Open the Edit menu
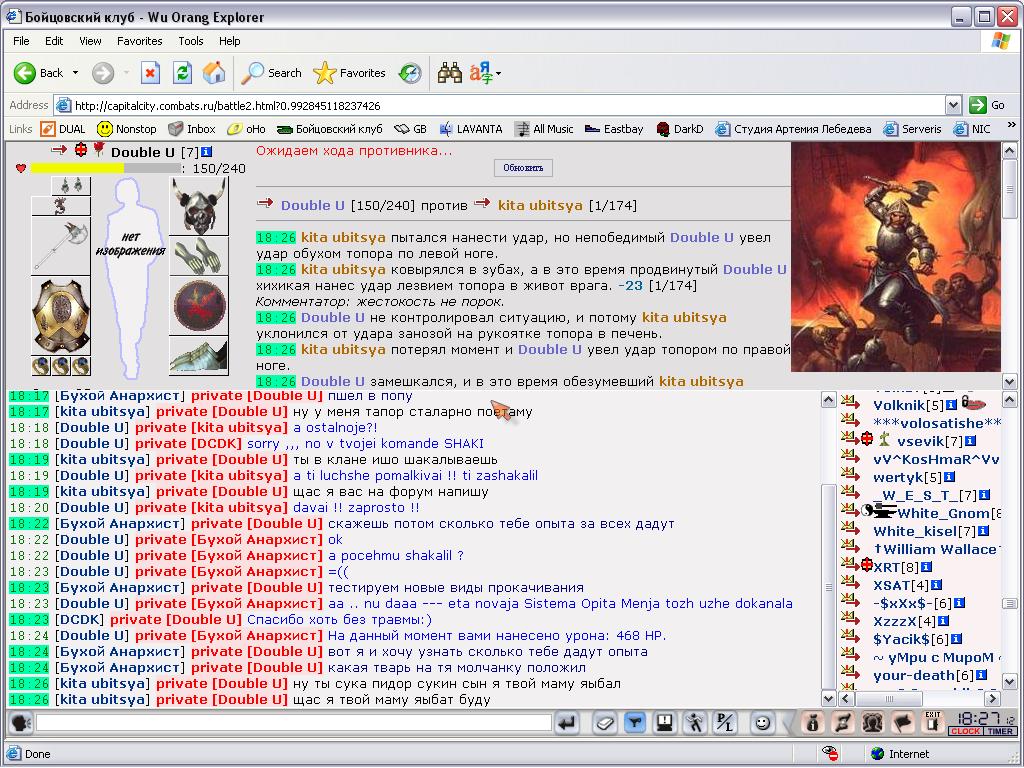Screen dimensions: 1024x768 pyautogui.click(x=54, y=41)
